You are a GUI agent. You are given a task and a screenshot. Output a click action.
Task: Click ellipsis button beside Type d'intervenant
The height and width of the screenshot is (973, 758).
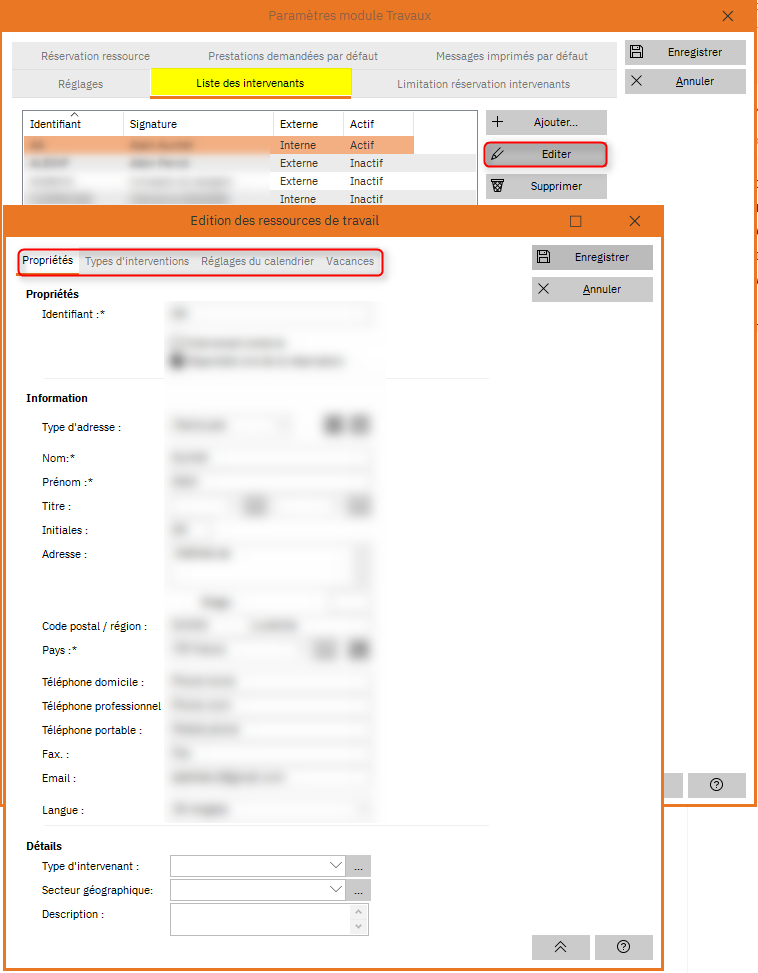pos(359,866)
